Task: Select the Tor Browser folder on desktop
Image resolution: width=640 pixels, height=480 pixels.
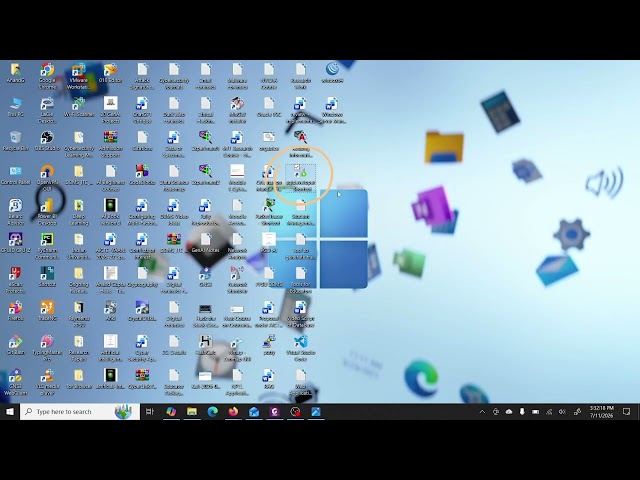Action: (x=79, y=378)
